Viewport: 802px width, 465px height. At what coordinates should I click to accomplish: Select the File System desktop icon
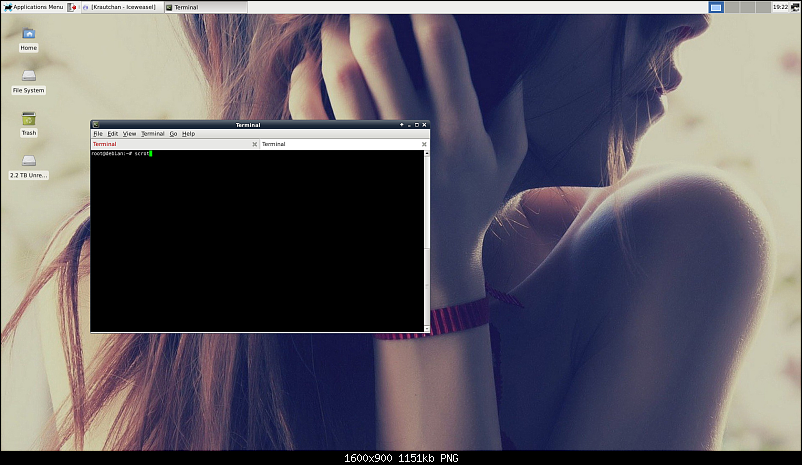point(28,78)
